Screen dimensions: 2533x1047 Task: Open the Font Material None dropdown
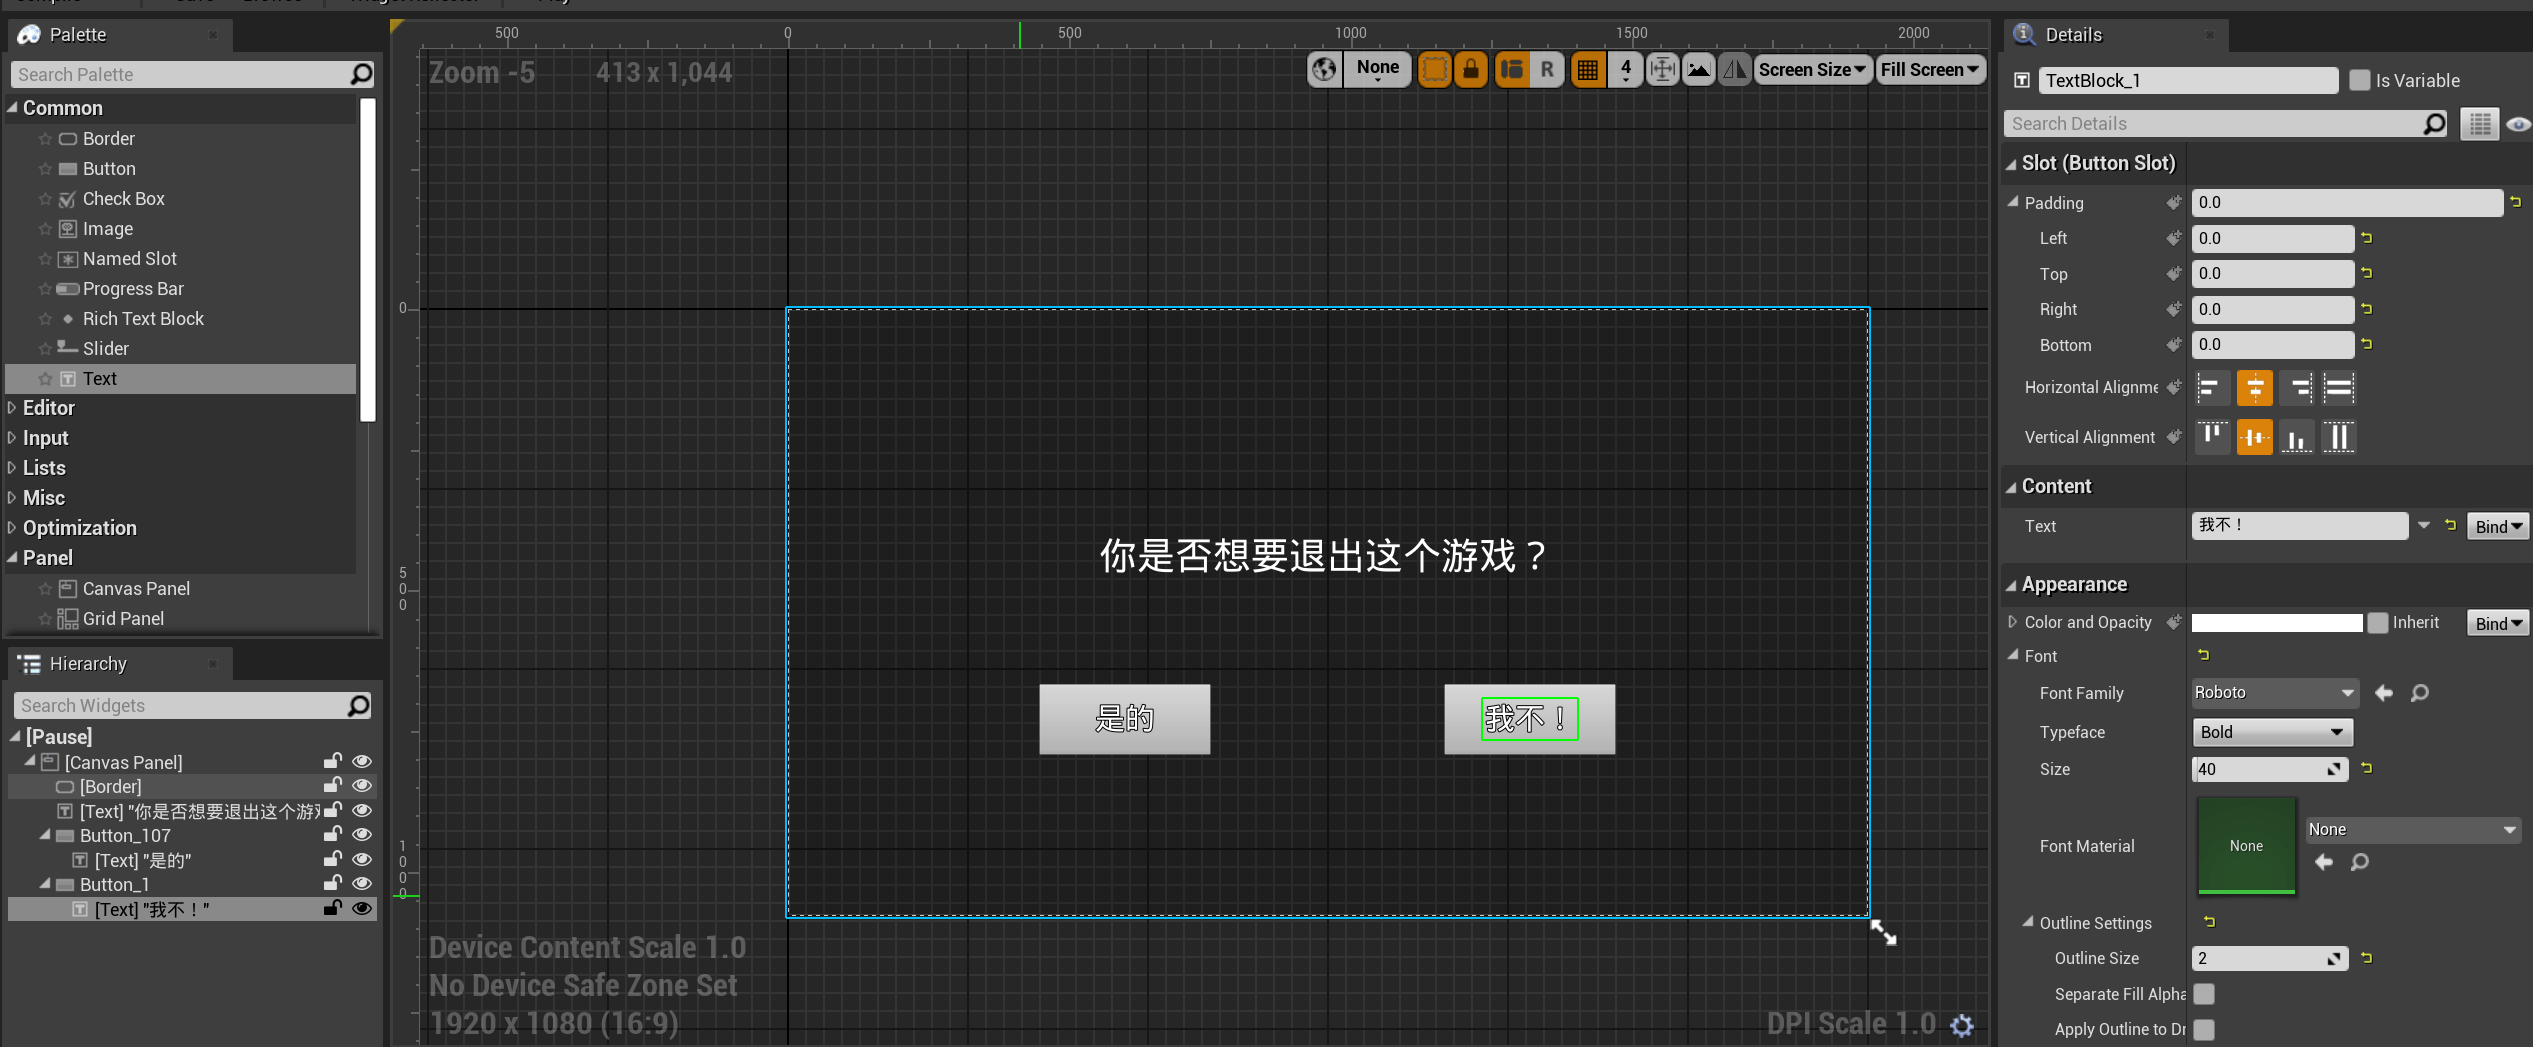[2412, 830]
